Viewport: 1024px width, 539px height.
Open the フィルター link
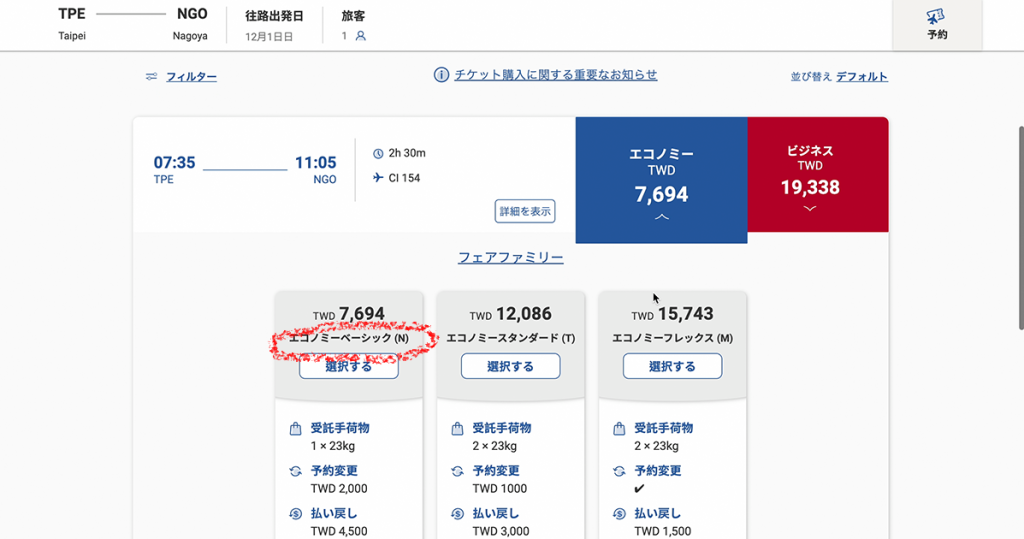click(x=191, y=77)
